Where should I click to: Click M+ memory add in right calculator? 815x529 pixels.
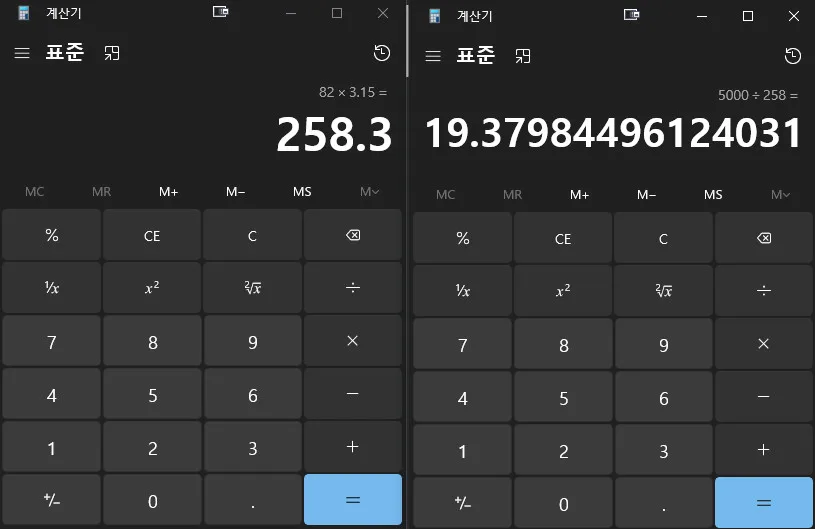pos(580,195)
